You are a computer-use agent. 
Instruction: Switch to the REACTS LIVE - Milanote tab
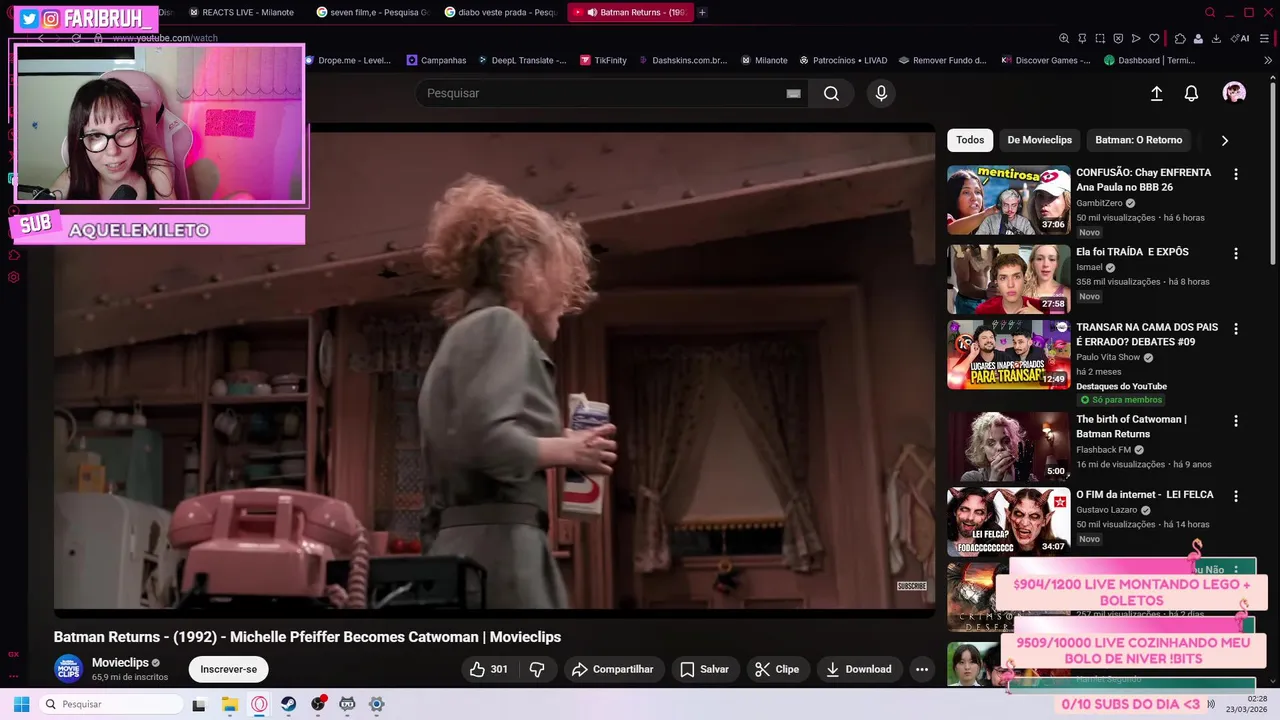[x=240, y=12]
